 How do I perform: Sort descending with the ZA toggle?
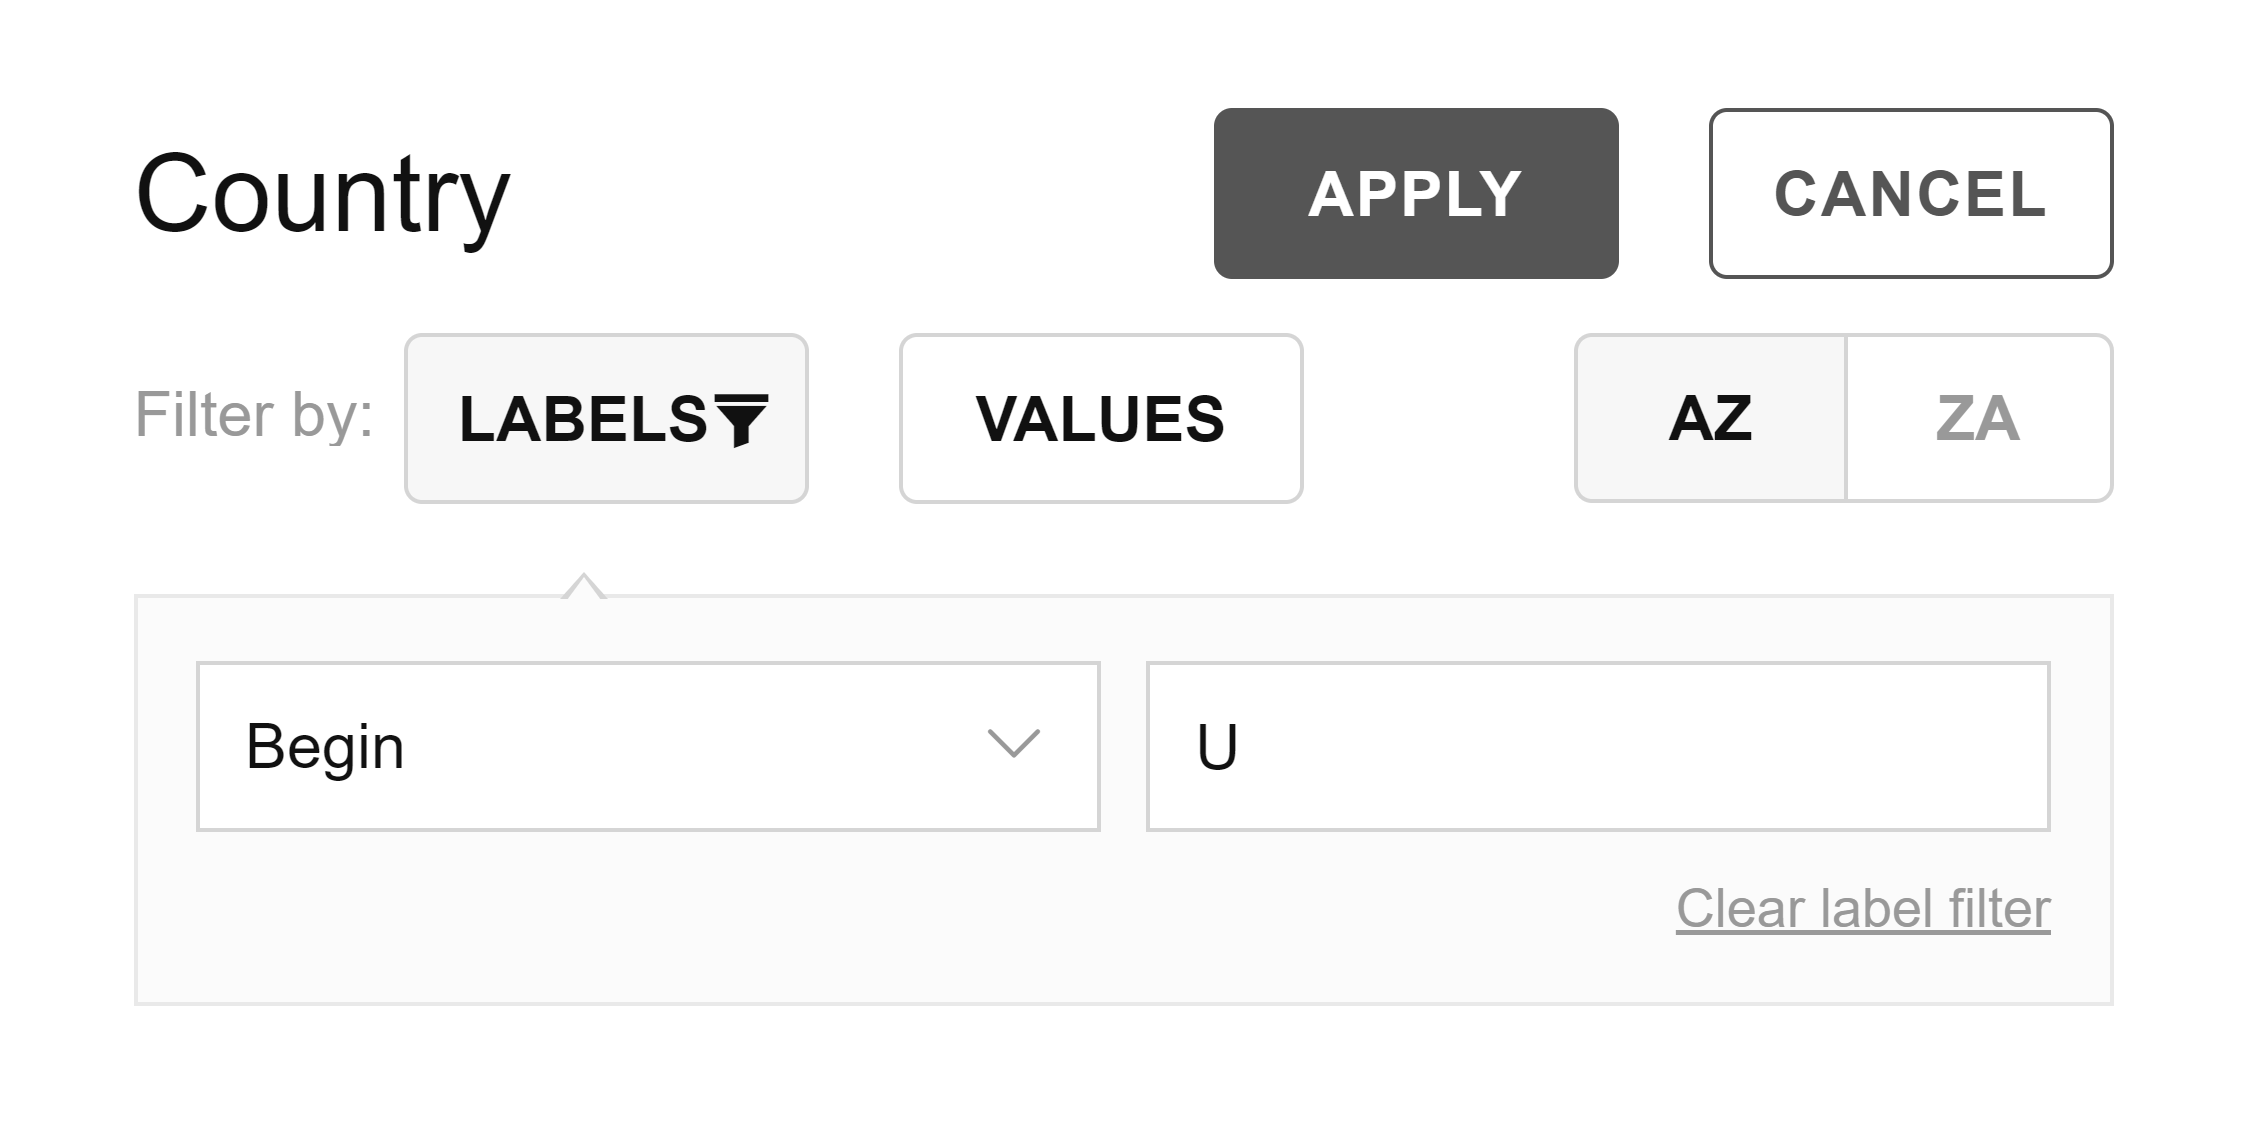point(1979,418)
